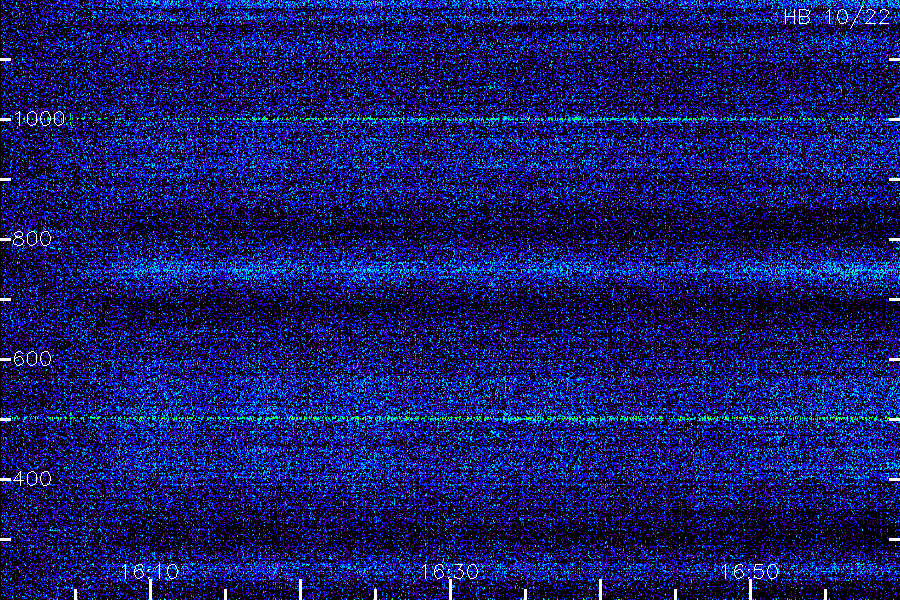Click the time tick mark below 16:50

click(750, 590)
